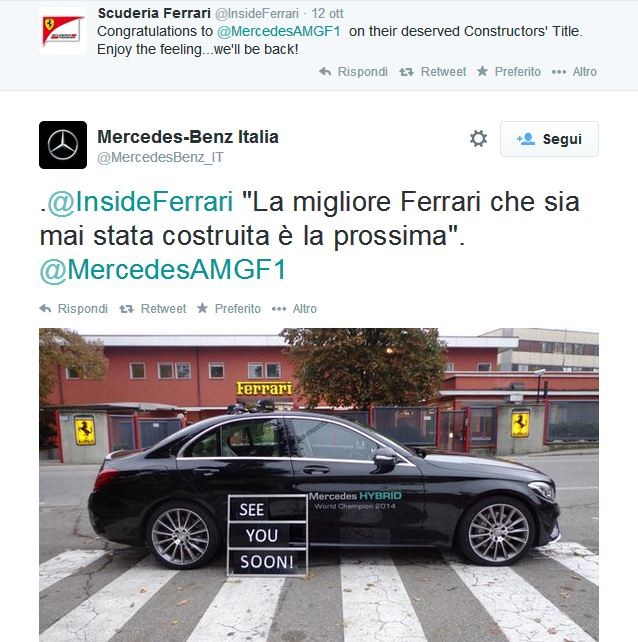The width and height of the screenshot is (638, 642).
Task: Open the @MercedesBenz_IT handle
Action: coord(161,158)
